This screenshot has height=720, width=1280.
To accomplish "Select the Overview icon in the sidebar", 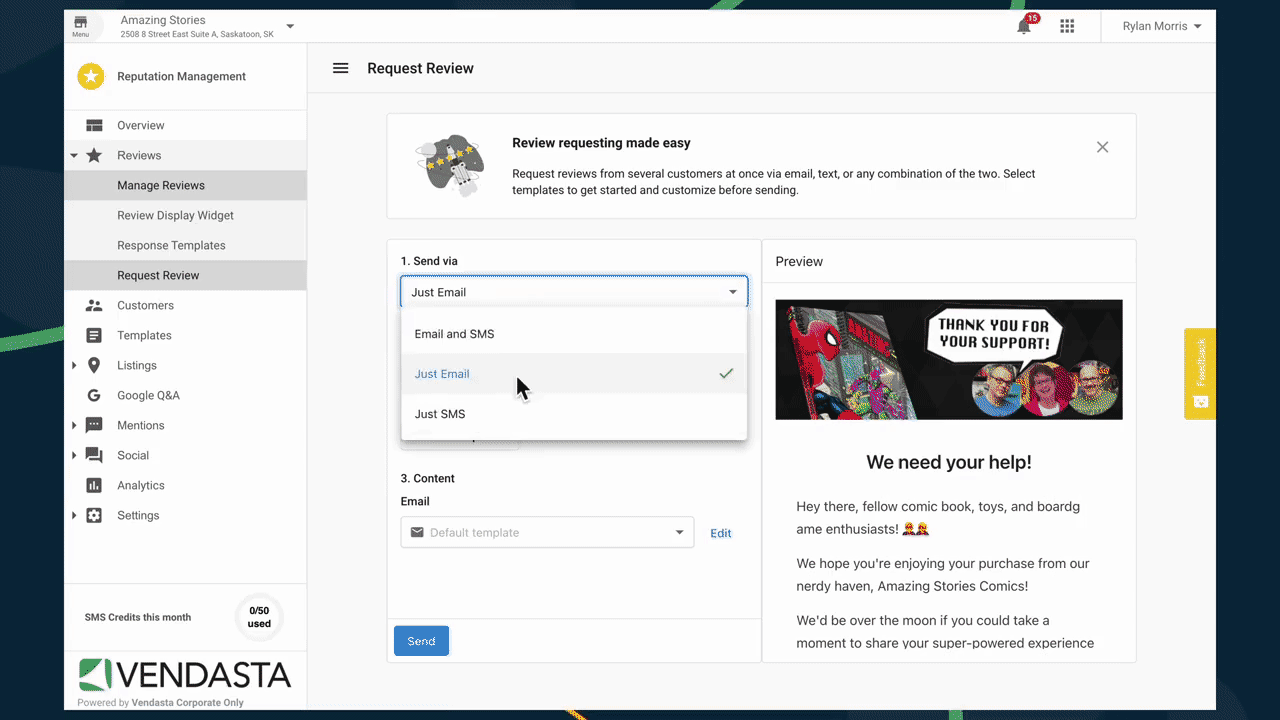I will [91, 125].
